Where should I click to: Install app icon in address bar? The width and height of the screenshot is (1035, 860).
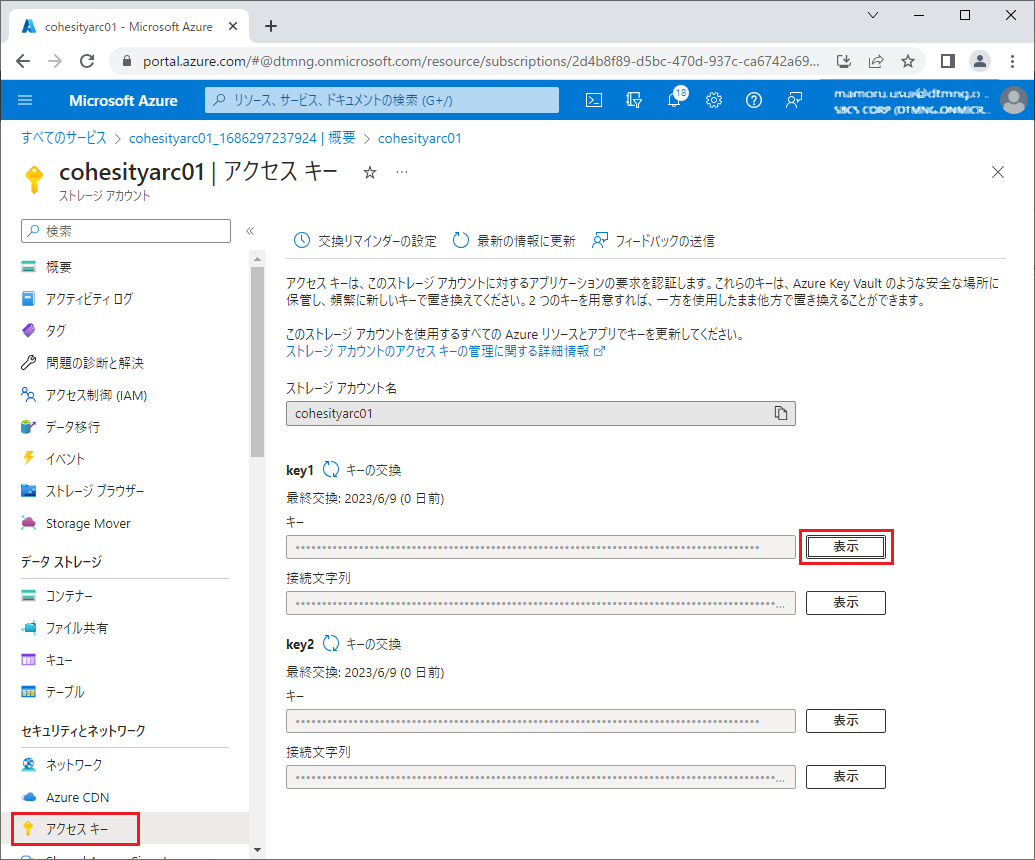pos(844,61)
